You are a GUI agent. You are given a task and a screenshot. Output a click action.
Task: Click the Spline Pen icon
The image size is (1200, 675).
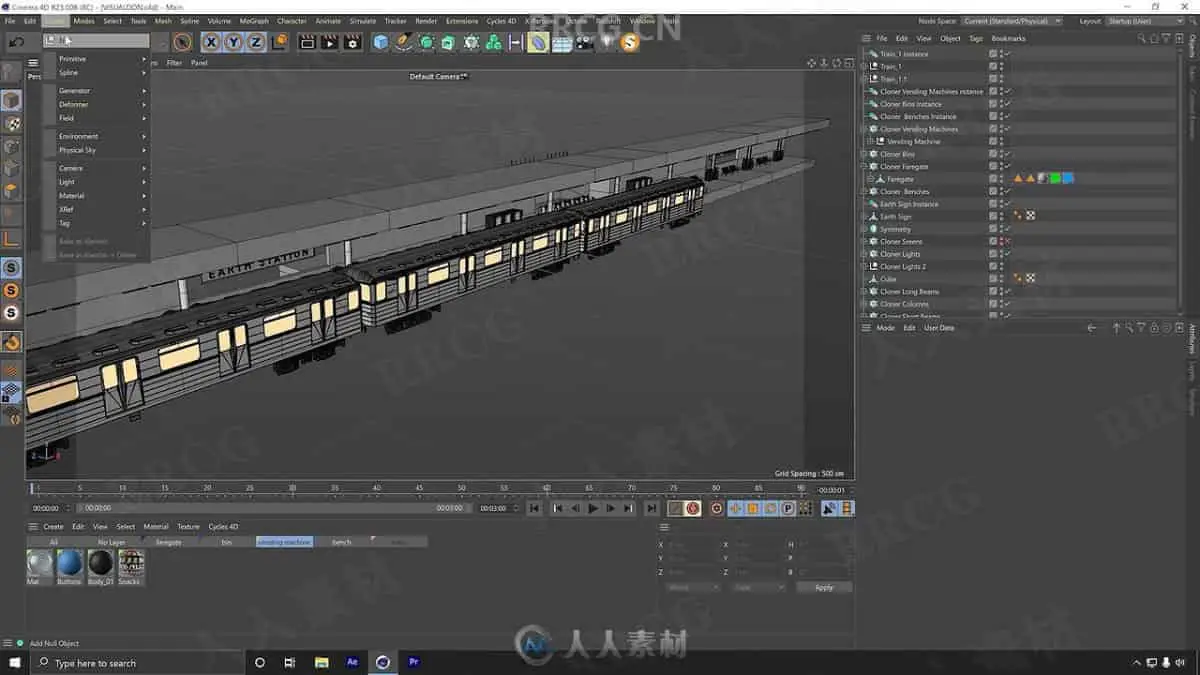tap(404, 42)
